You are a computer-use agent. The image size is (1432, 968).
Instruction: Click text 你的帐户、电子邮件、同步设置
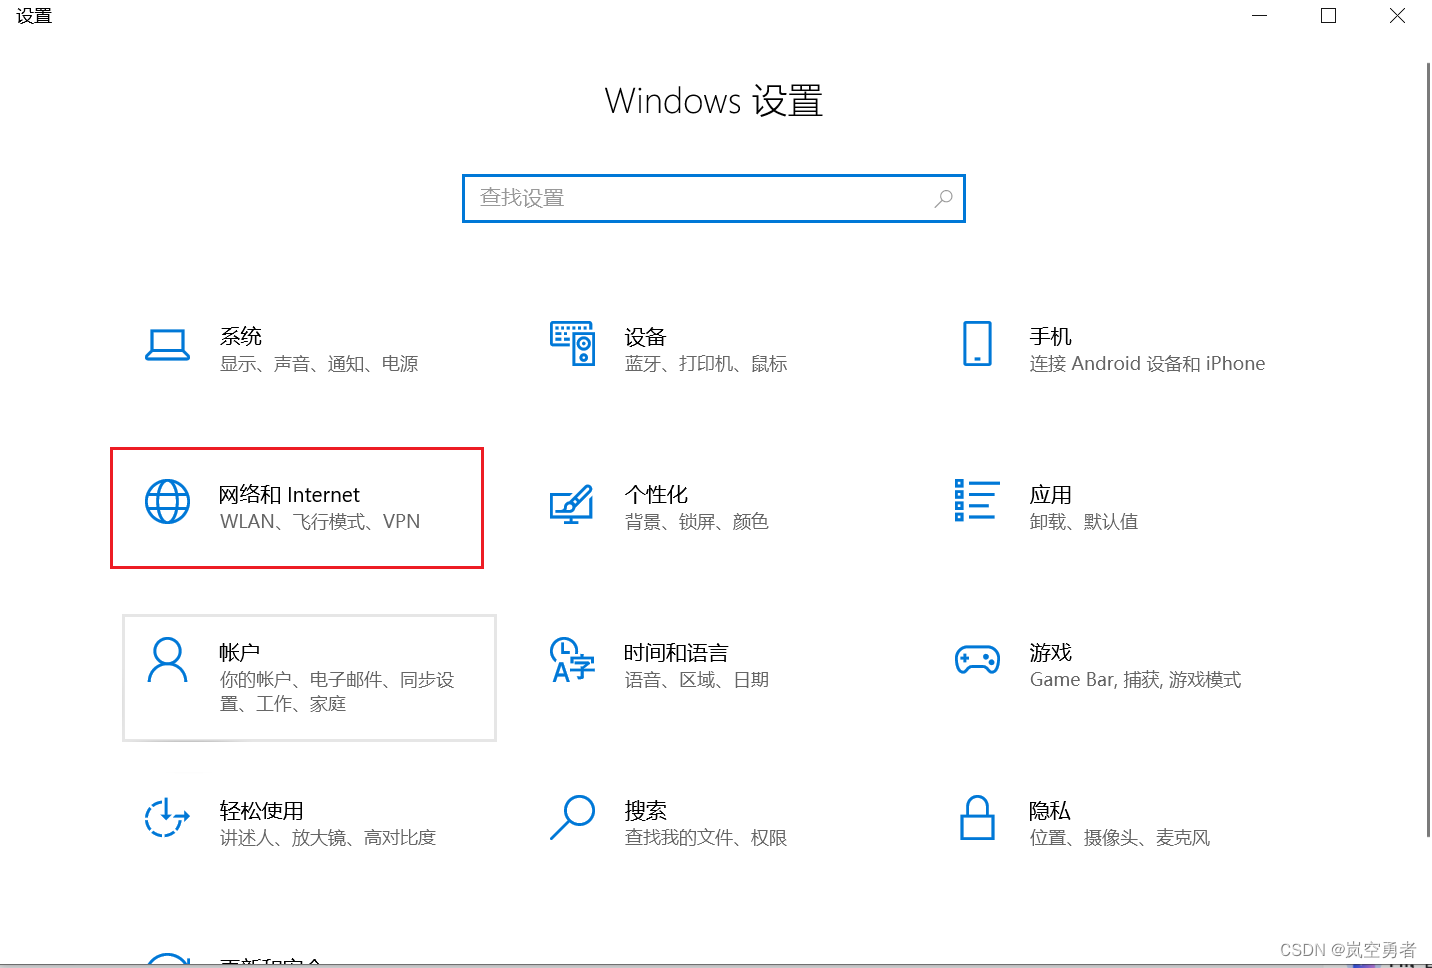[x=337, y=692]
